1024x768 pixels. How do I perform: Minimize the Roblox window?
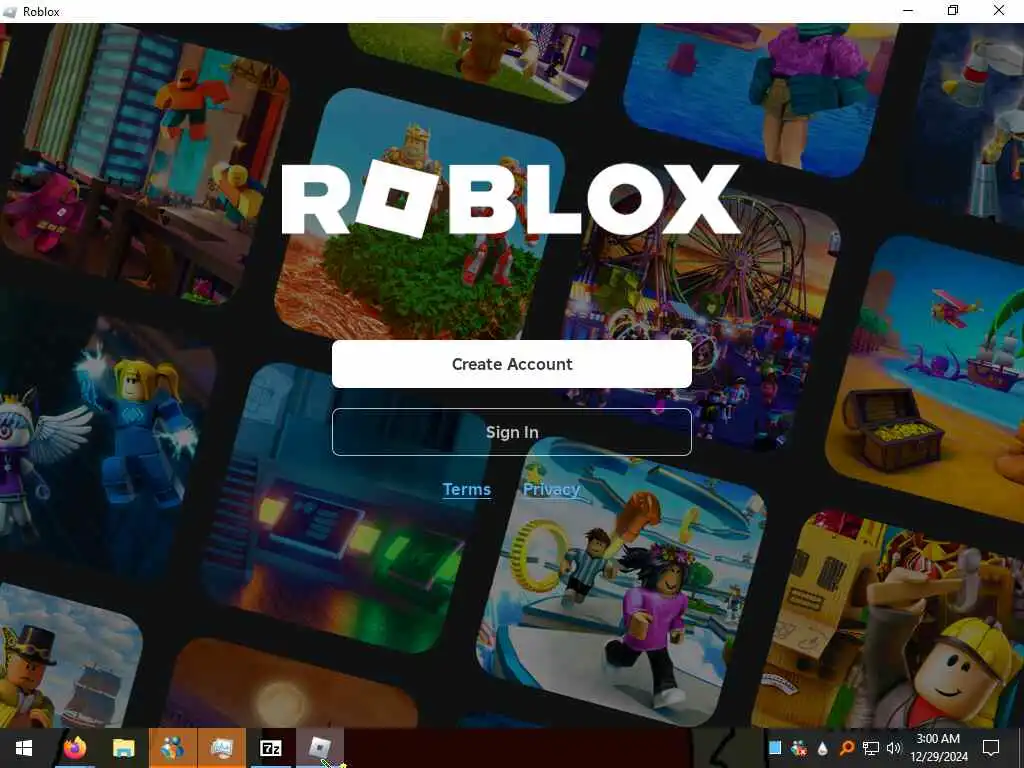(908, 11)
